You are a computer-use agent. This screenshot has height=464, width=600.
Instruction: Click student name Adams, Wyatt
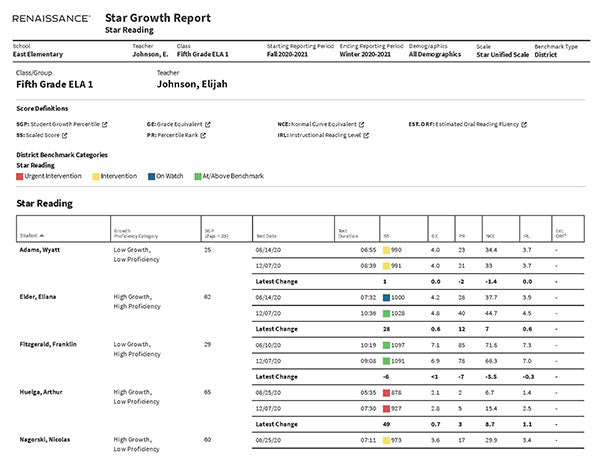click(41, 249)
